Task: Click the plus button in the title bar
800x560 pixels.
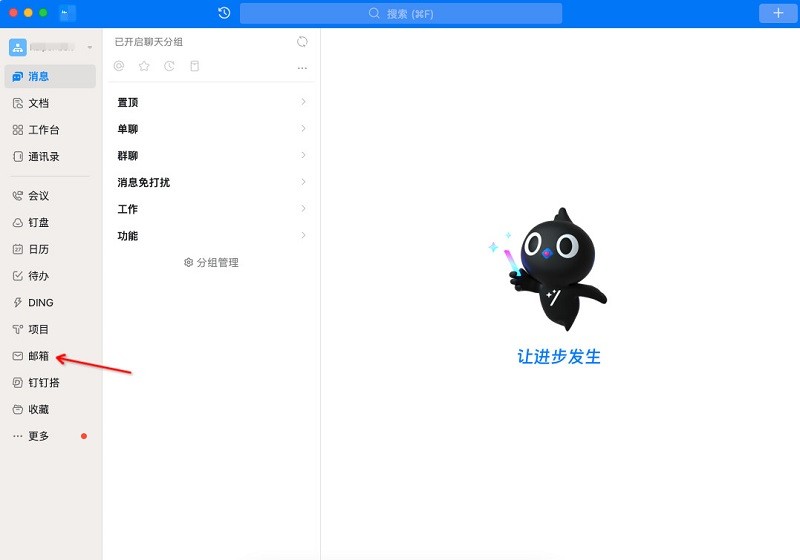Action: (778, 13)
